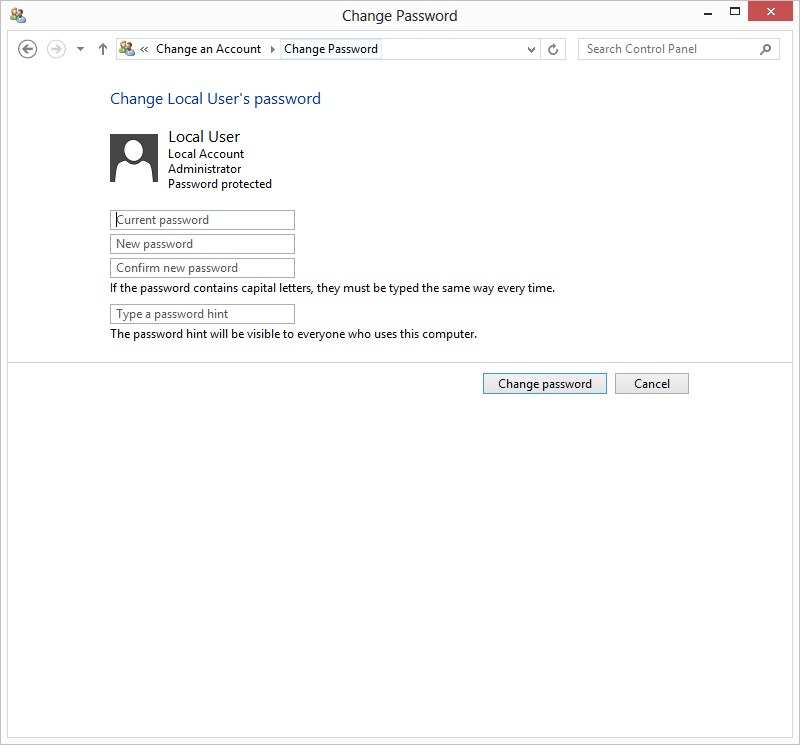Click the magnifier search icon

tap(766, 49)
